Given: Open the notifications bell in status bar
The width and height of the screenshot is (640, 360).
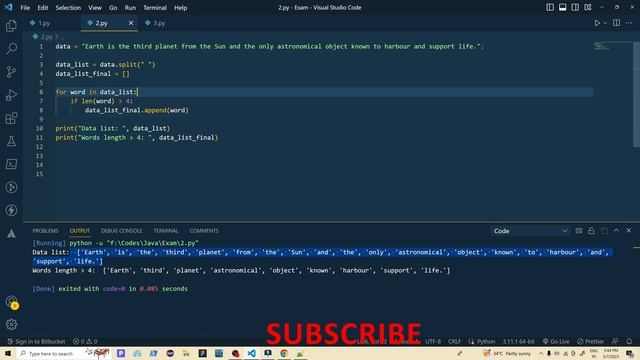Looking at the screenshot, I should coord(629,341).
